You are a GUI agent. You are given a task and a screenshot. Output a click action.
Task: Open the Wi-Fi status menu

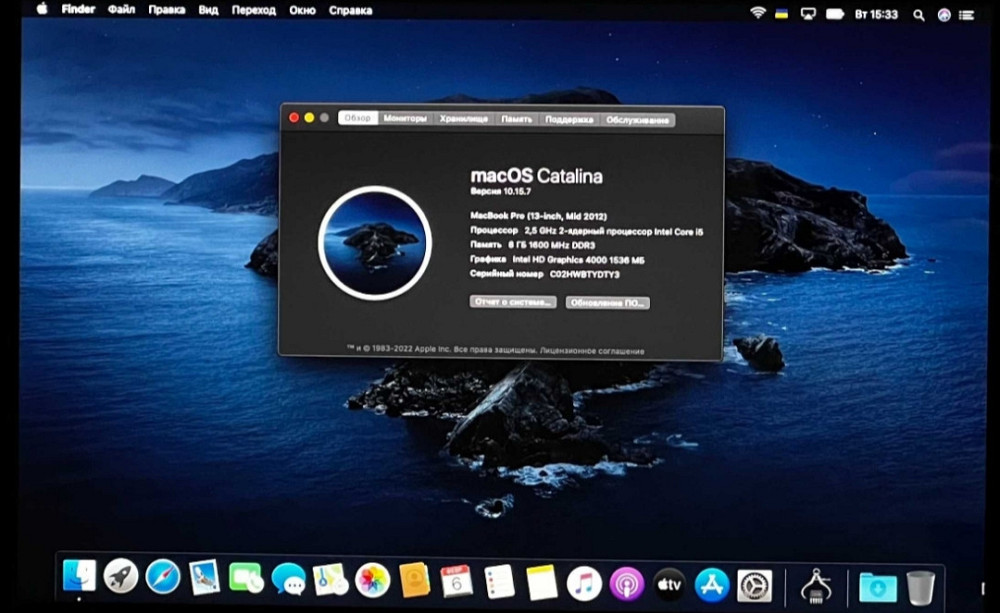758,12
